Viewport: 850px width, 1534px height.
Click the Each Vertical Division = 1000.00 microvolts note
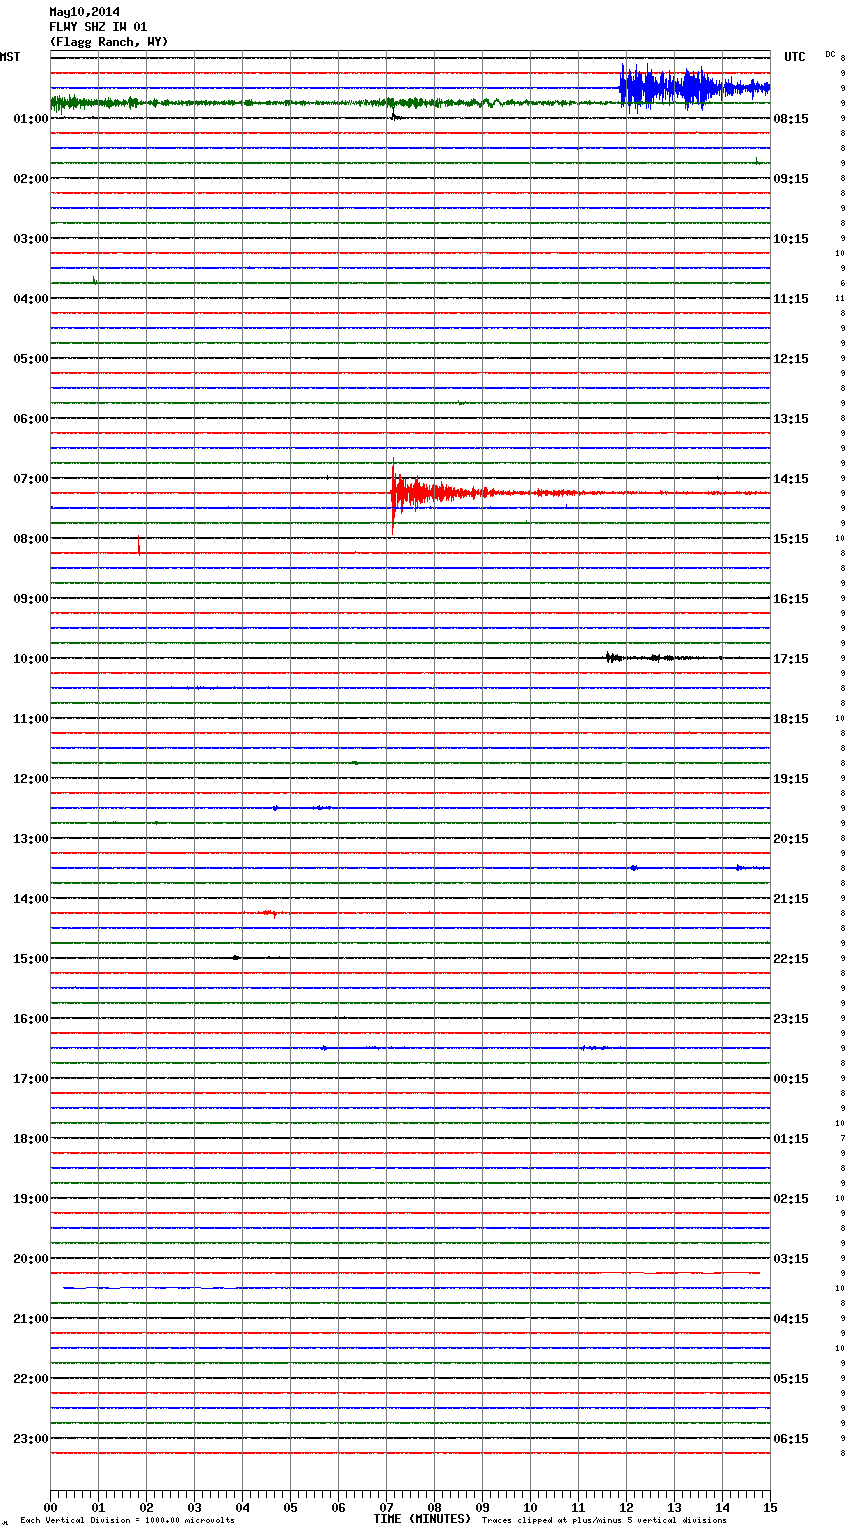pos(127,1520)
